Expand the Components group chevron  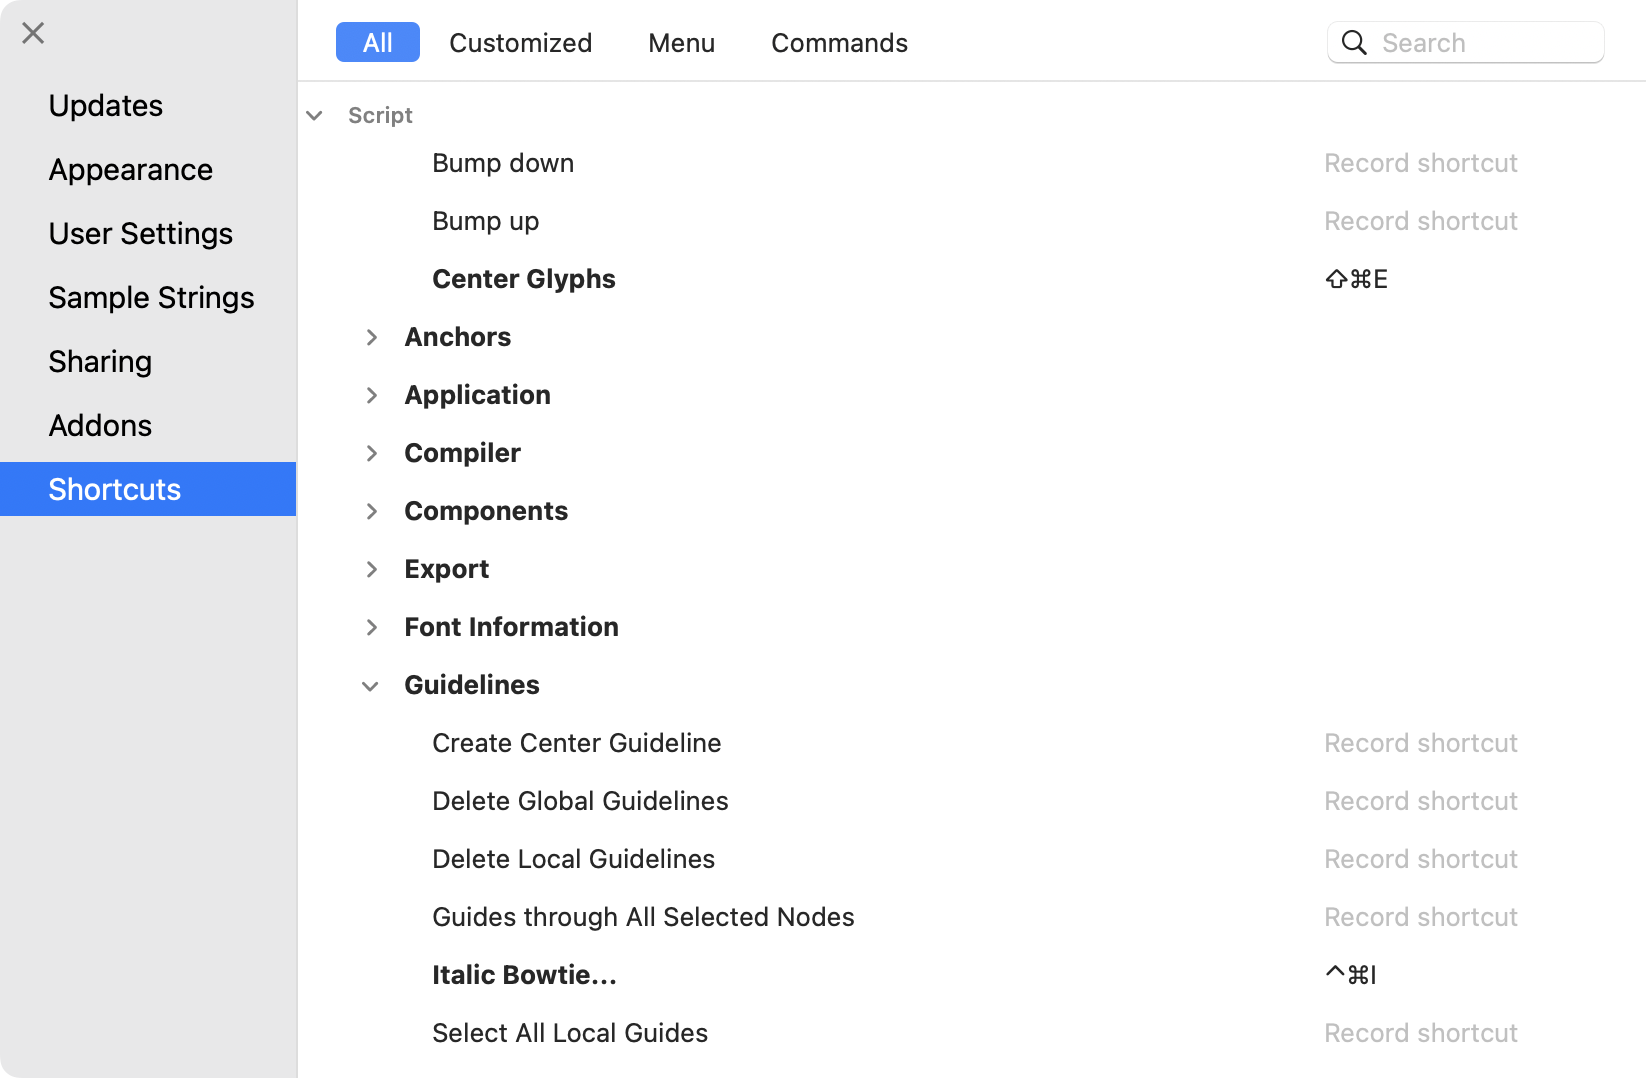click(x=372, y=511)
